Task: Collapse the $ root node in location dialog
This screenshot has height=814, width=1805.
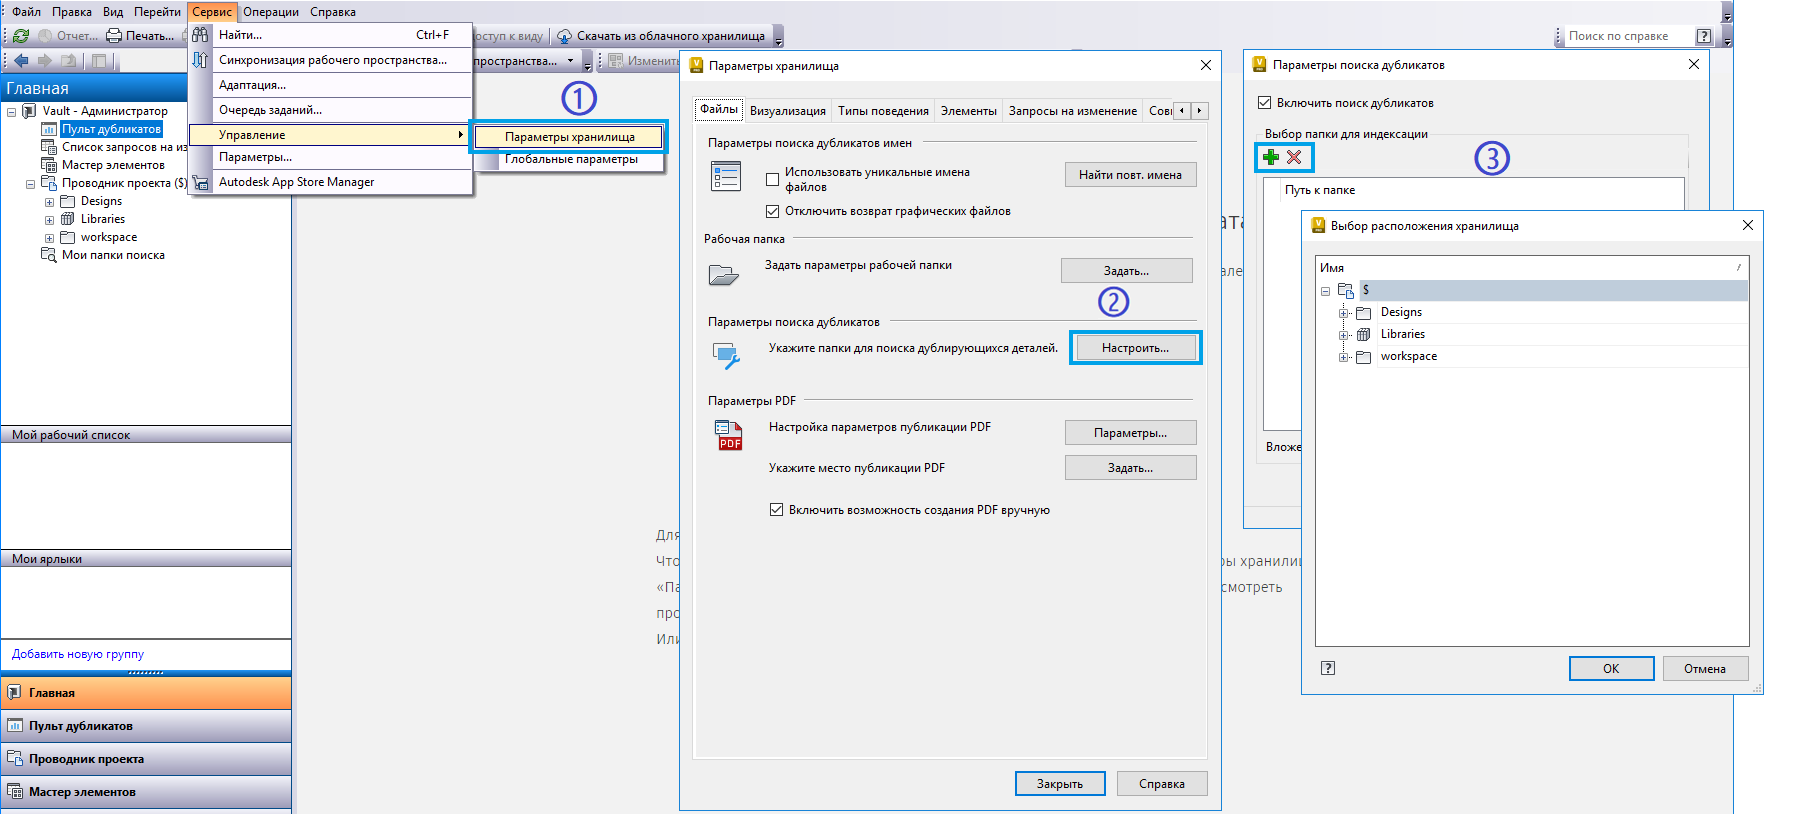Action: [1326, 291]
